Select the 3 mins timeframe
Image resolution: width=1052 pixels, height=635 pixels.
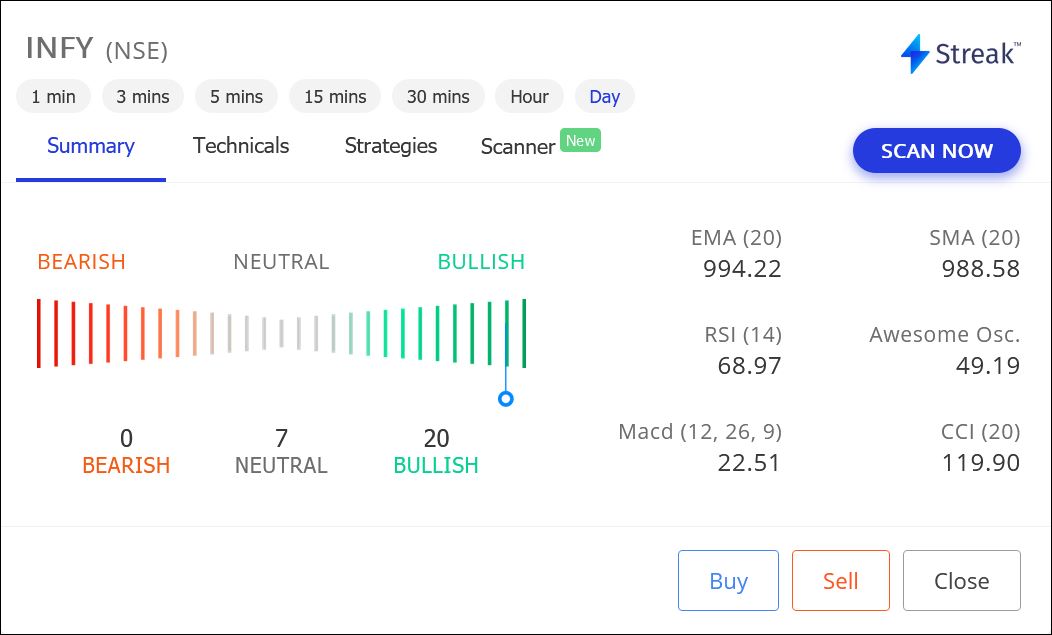click(x=143, y=97)
